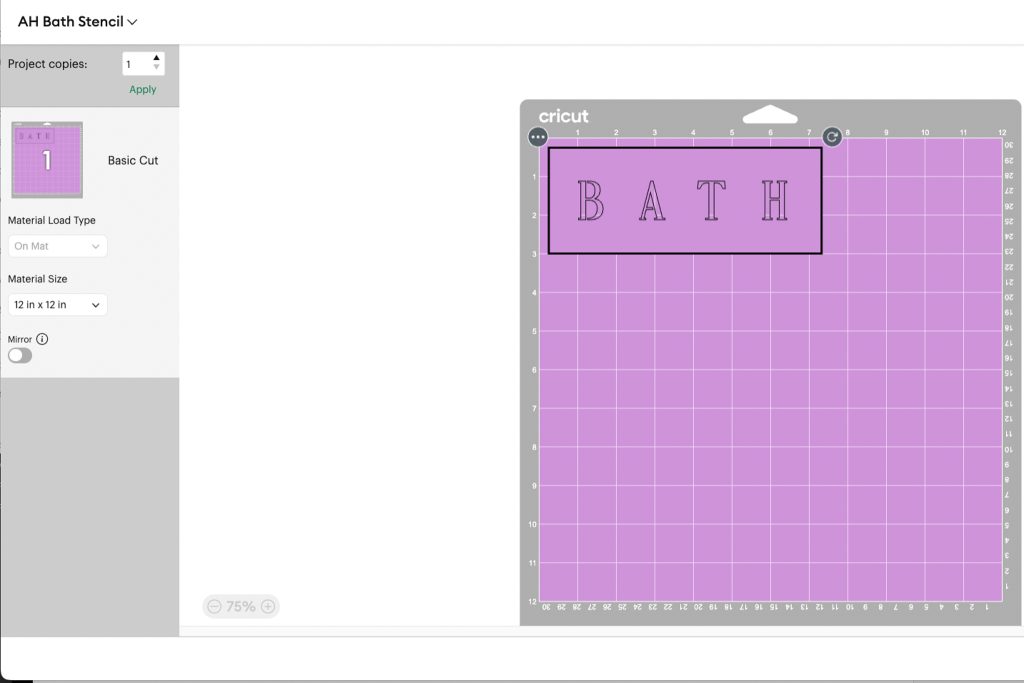Toggle the Mirror switch on

pyautogui.click(x=20, y=355)
